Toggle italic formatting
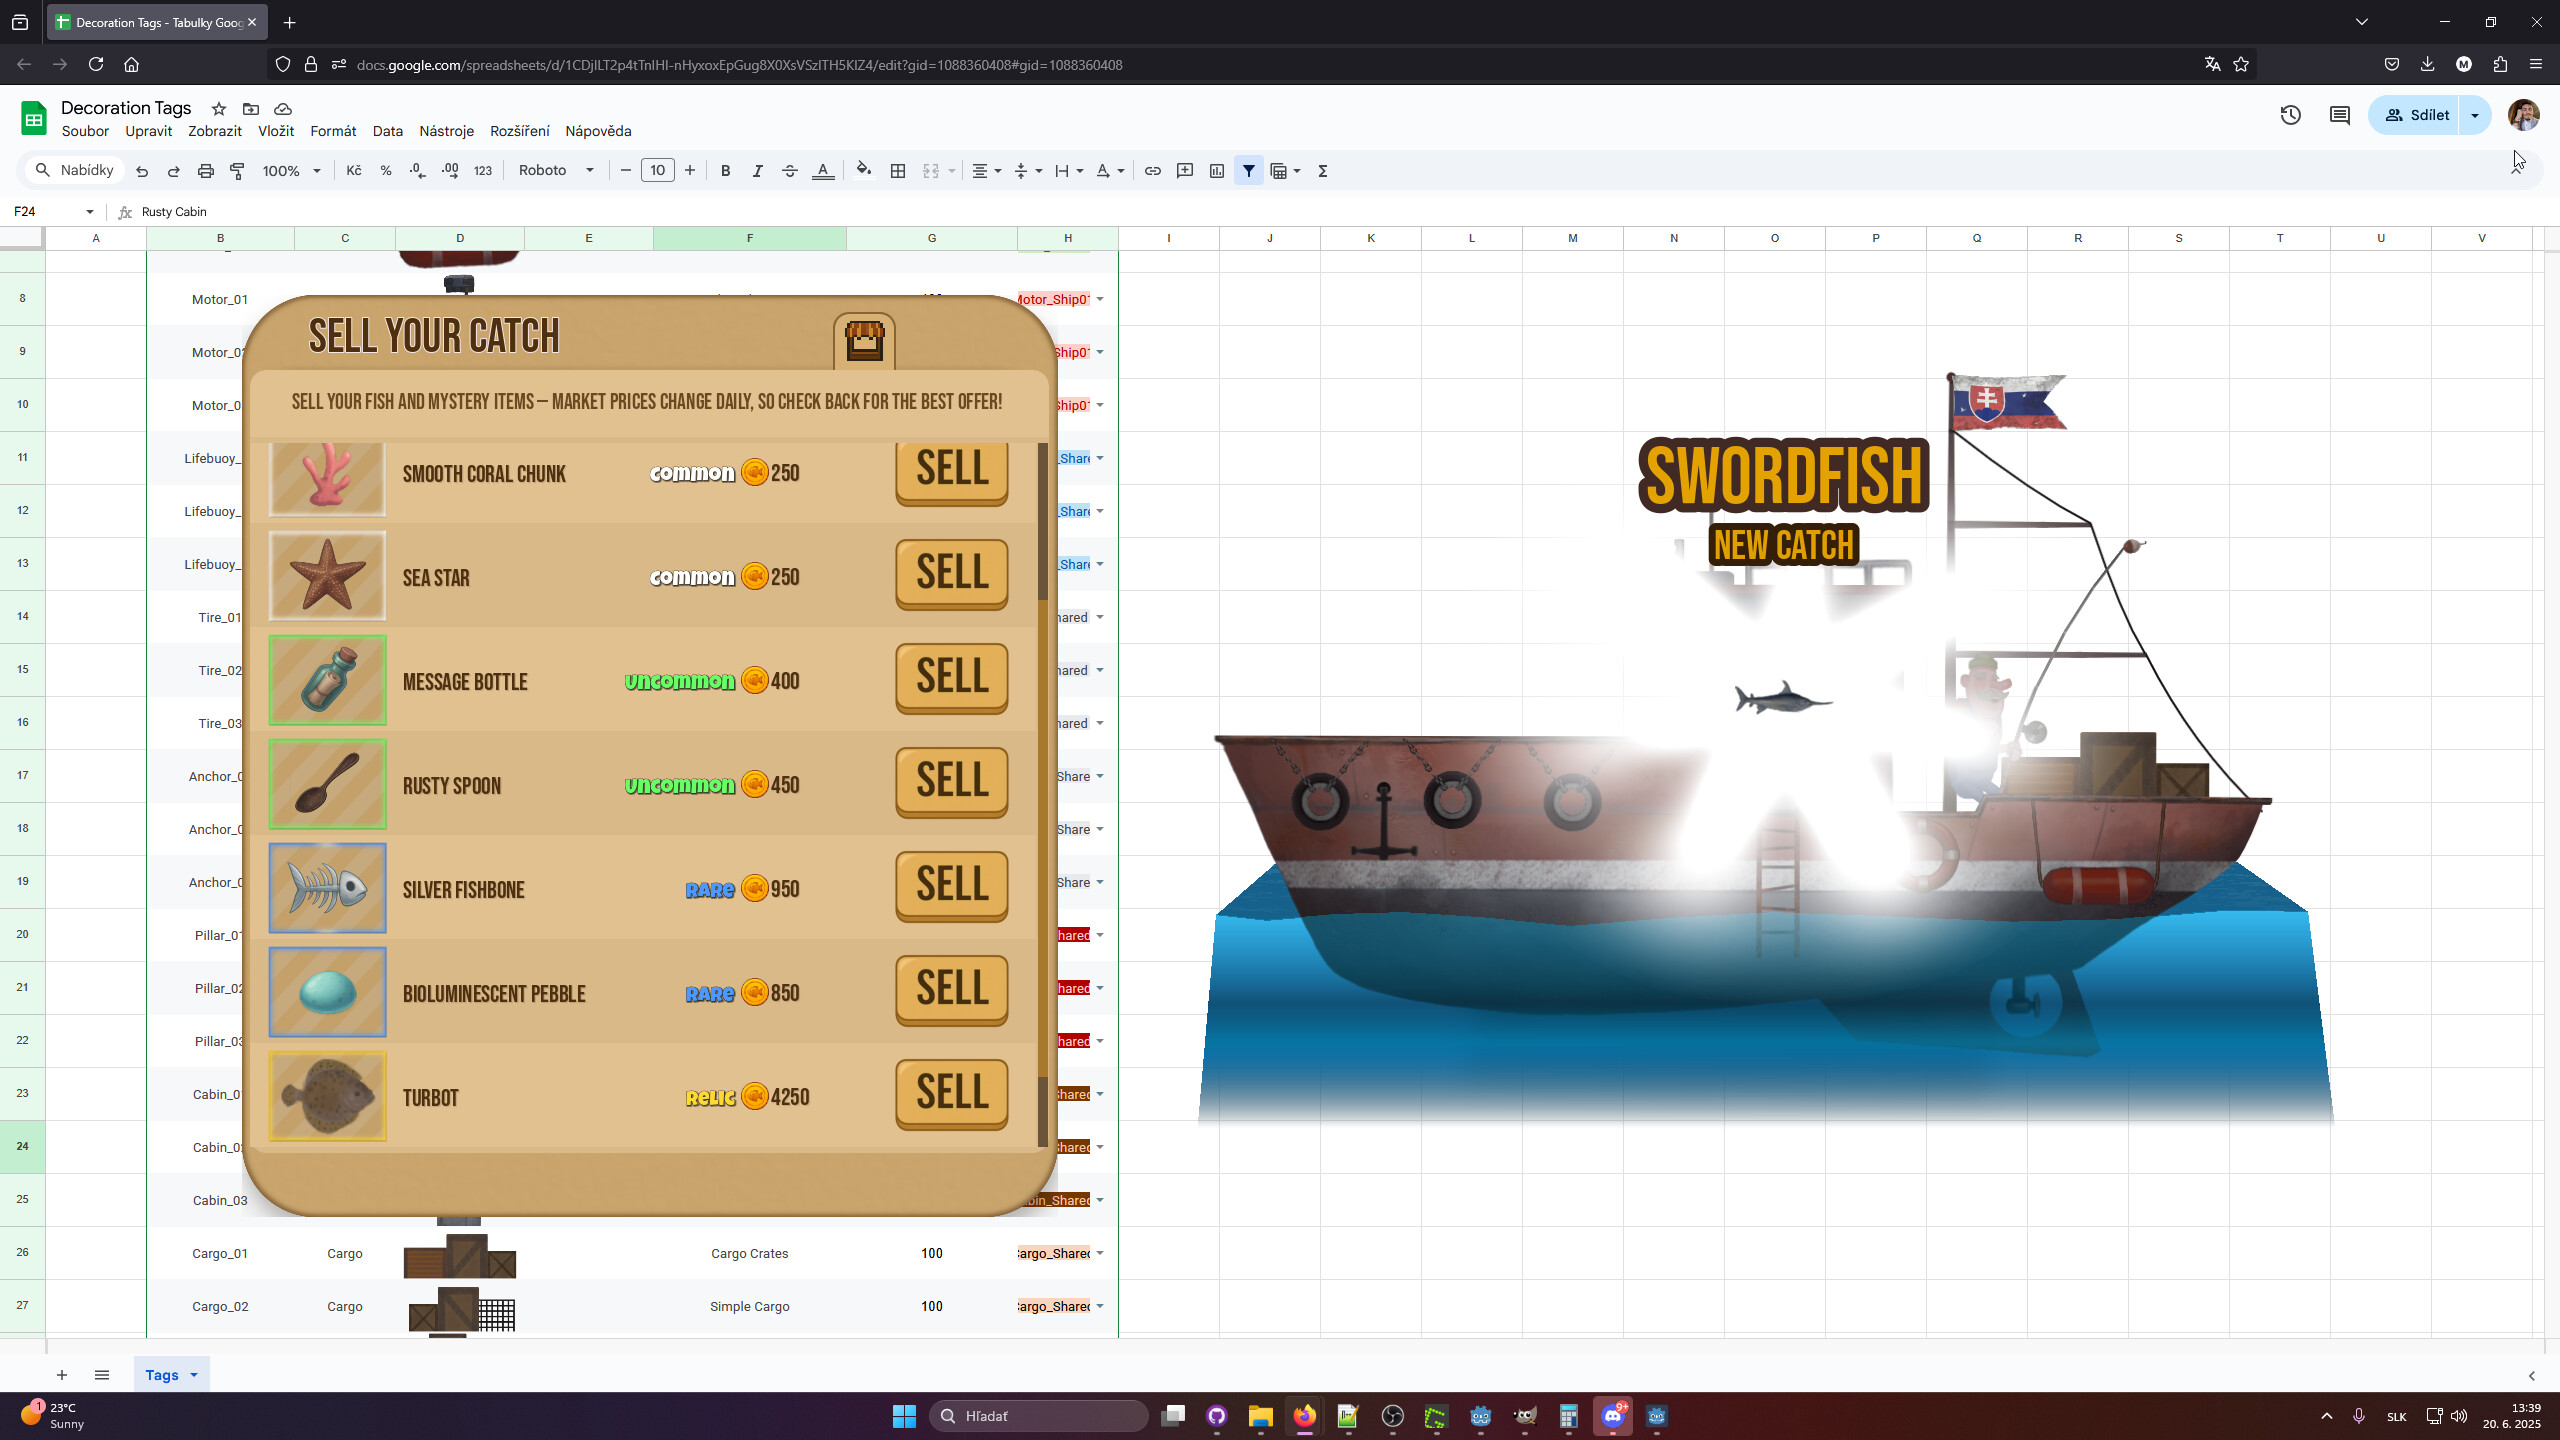2560x1440 pixels. point(757,170)
